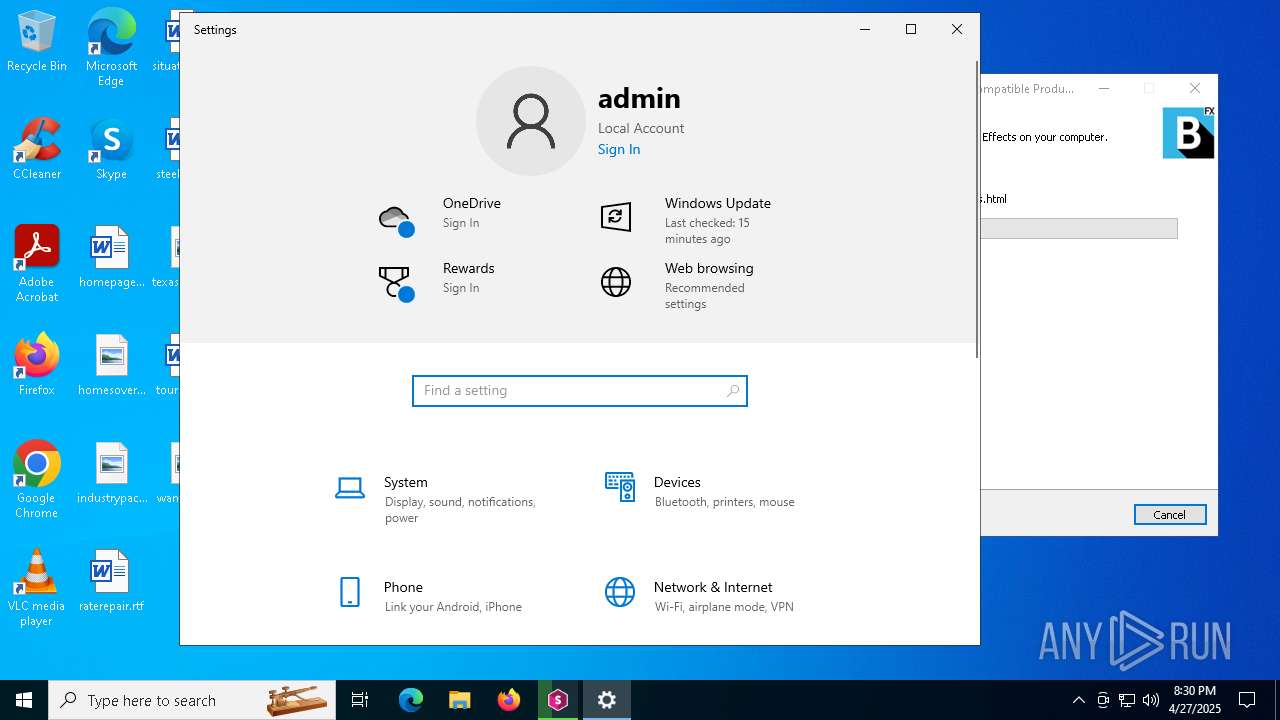The width and height of the screenshot is (1280, 720).
Task: Select the Microsoft Edge desktop shortcut
Action: (x=111, y=48)
